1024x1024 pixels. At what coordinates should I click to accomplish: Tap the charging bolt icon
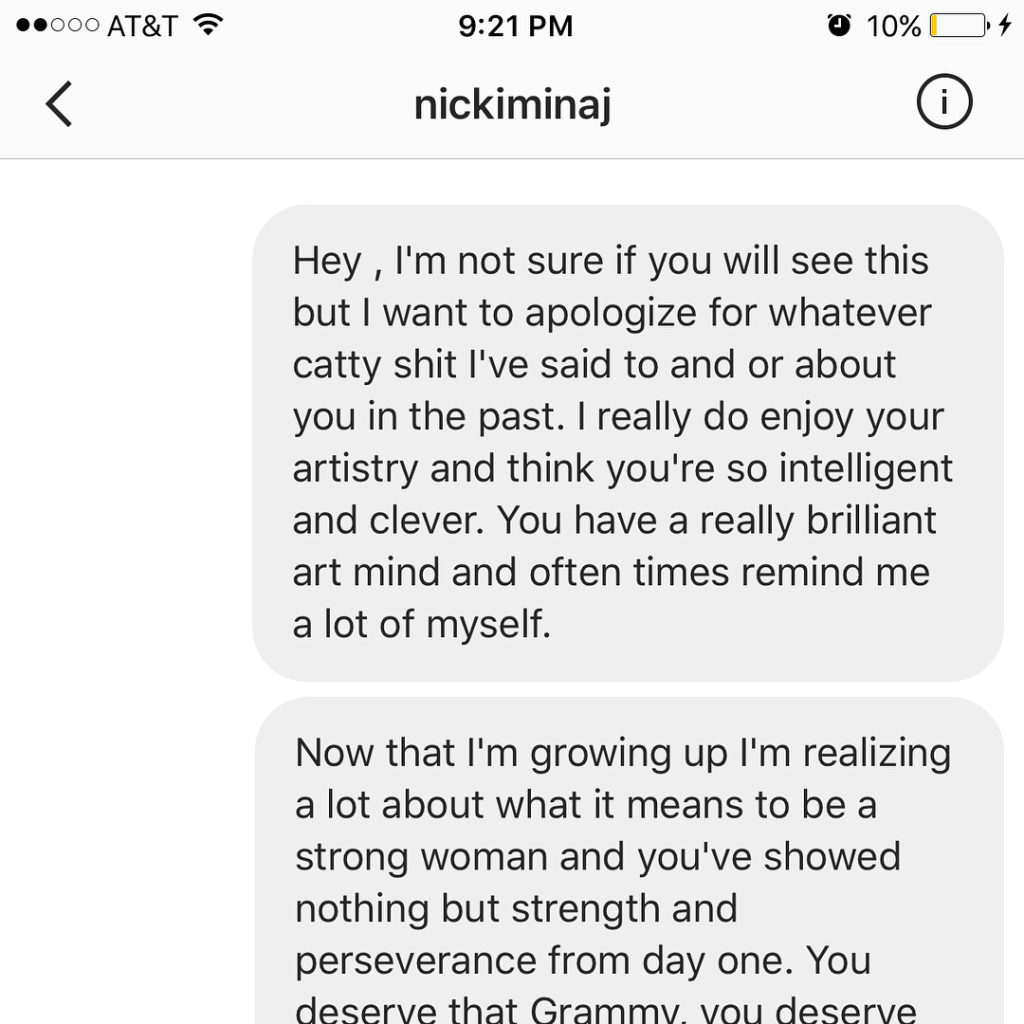point(1004,26)
